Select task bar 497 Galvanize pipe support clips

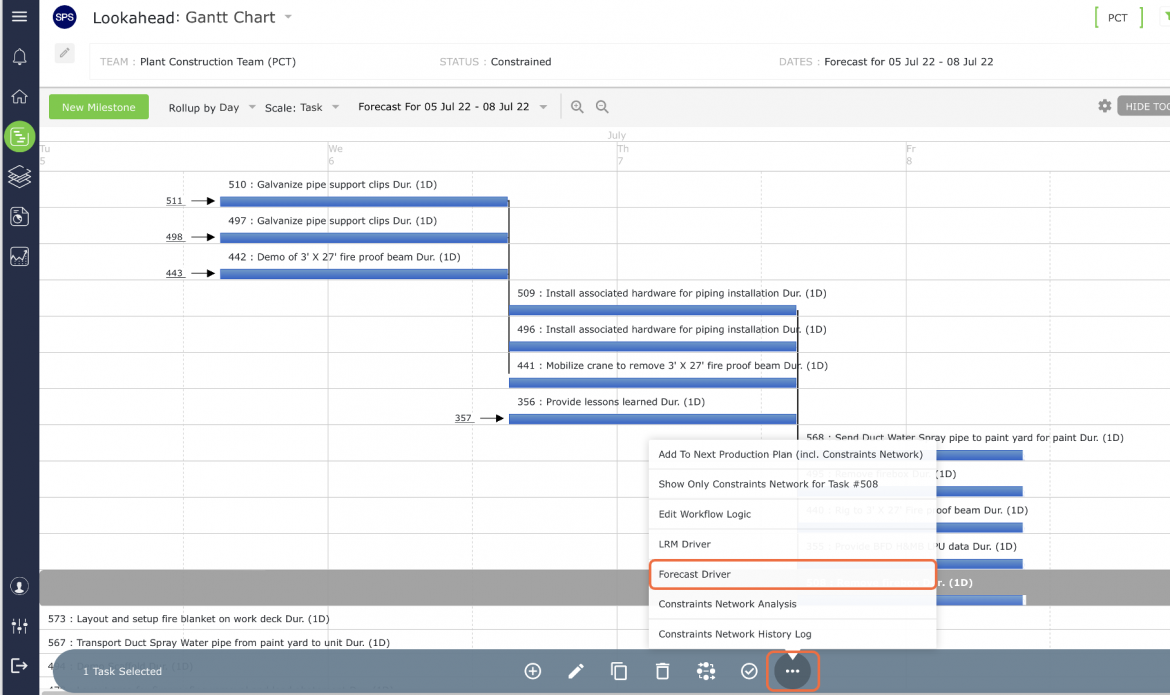point(364,237)
